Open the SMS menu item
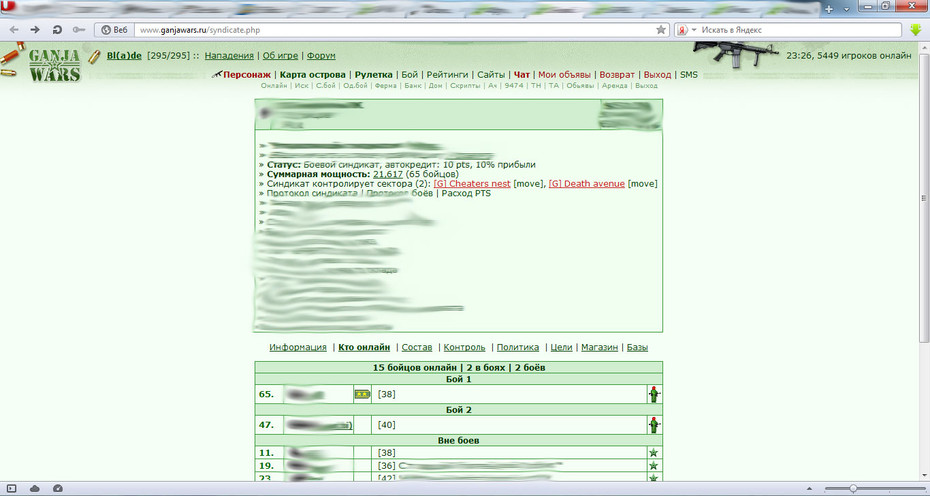 [x=689, y=75]
